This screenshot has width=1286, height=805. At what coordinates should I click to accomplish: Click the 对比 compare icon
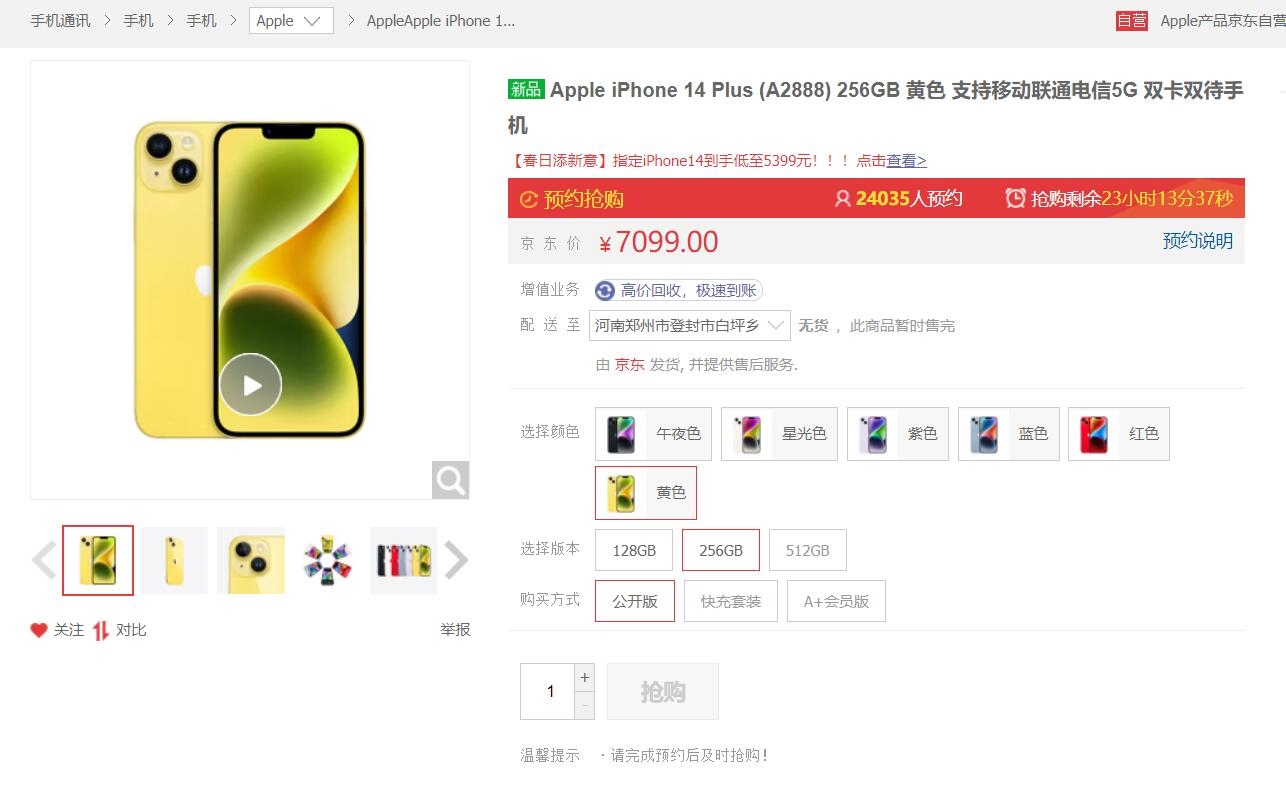(x=100, y=630)
